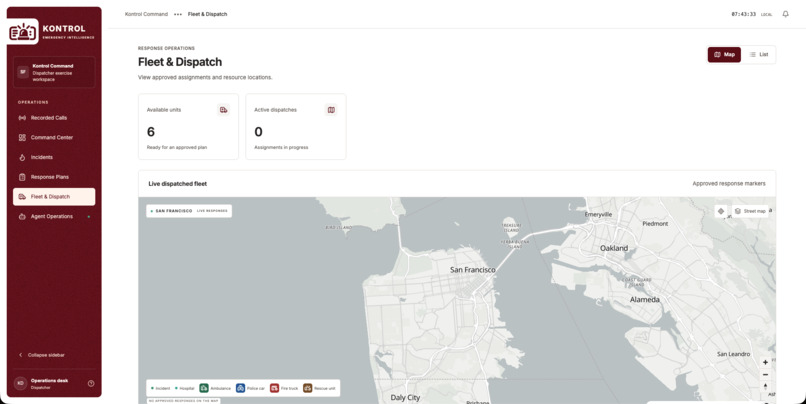Click the Rescue unit legend icon
806x404 pixels.
[x=307, y=388]
